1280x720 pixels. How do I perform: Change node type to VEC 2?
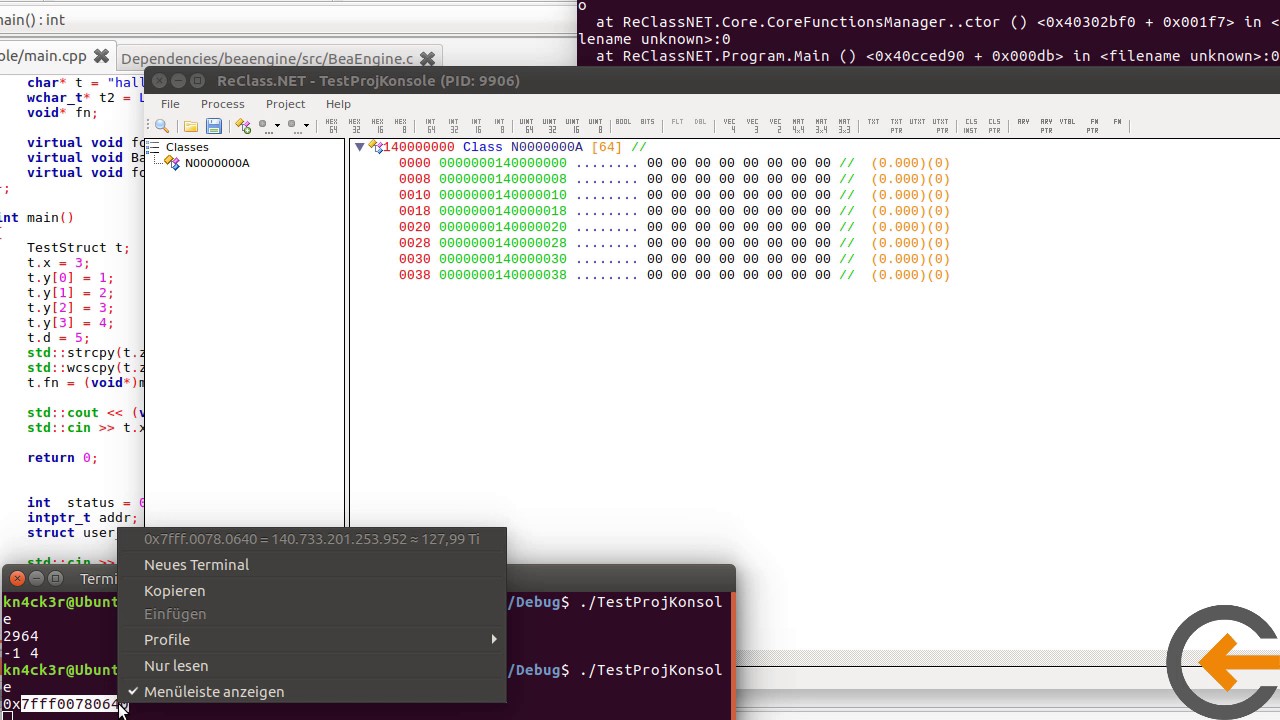[776, 126]
